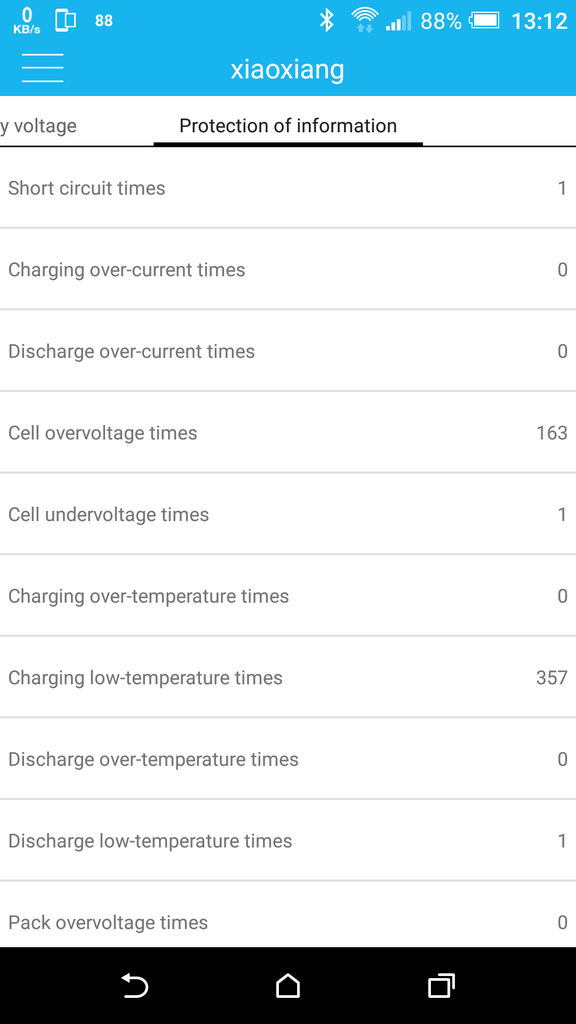576x1024 pixels.
Task: Tap the battery status icon
Action: [485, 21]
